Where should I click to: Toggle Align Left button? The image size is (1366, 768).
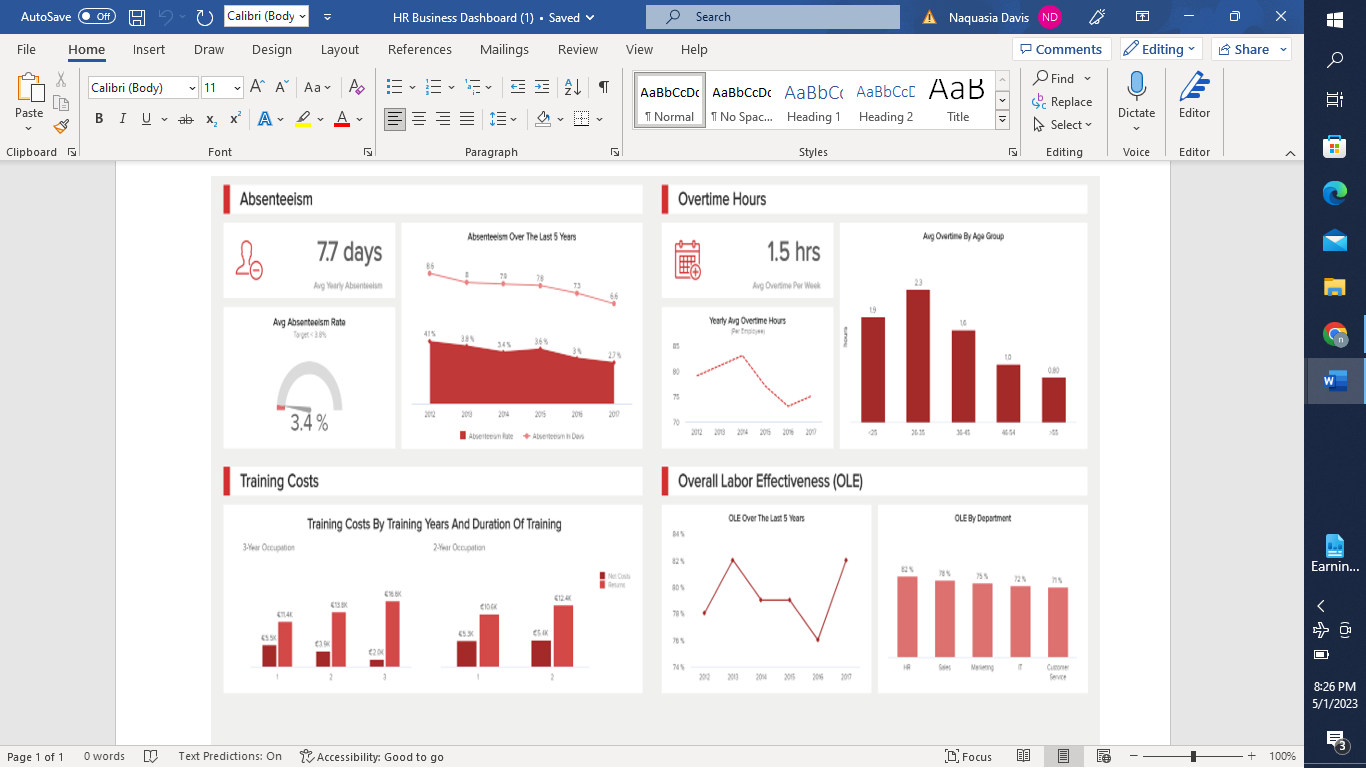pos(395,119)
